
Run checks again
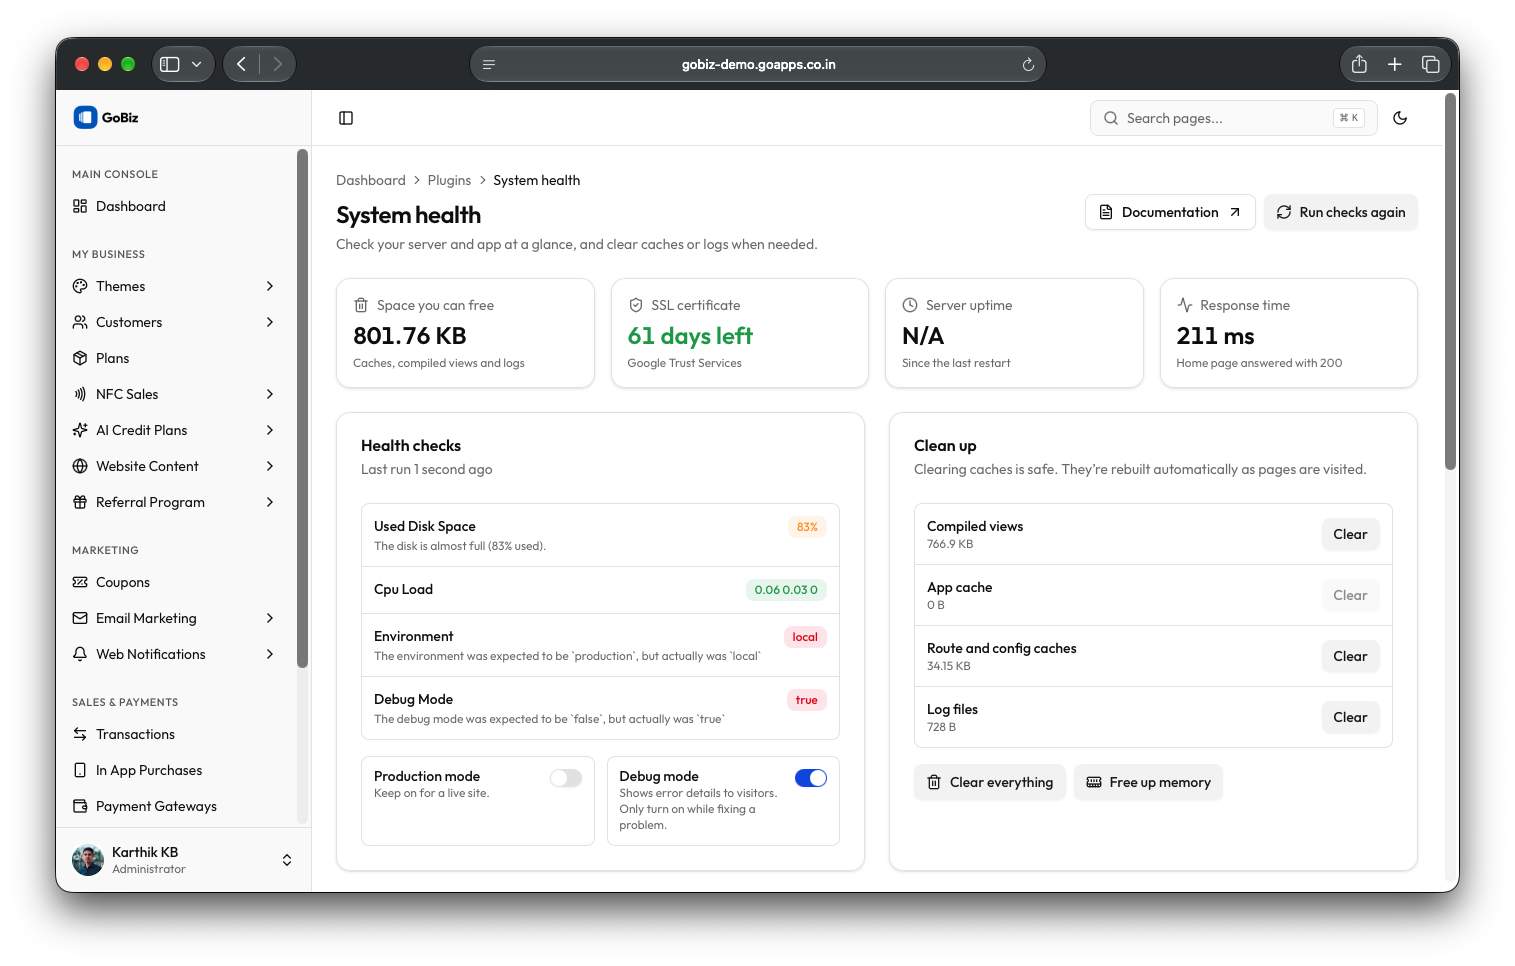1341,212
